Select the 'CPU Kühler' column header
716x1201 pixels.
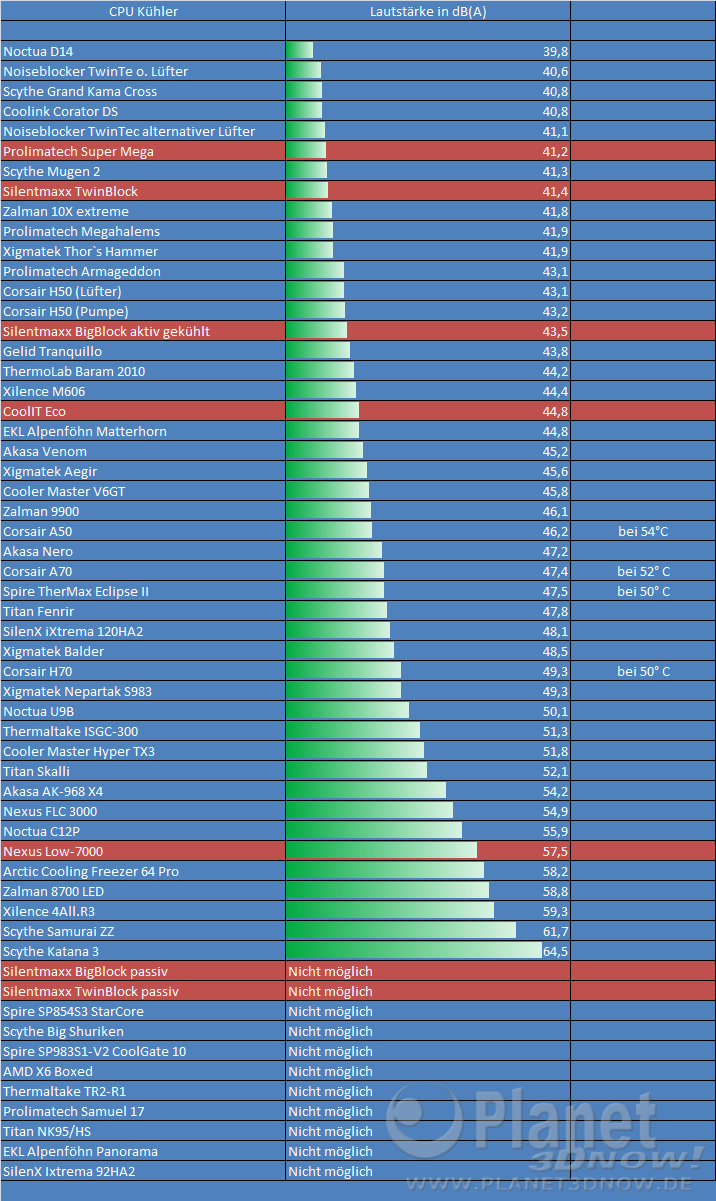coord(142,11)
